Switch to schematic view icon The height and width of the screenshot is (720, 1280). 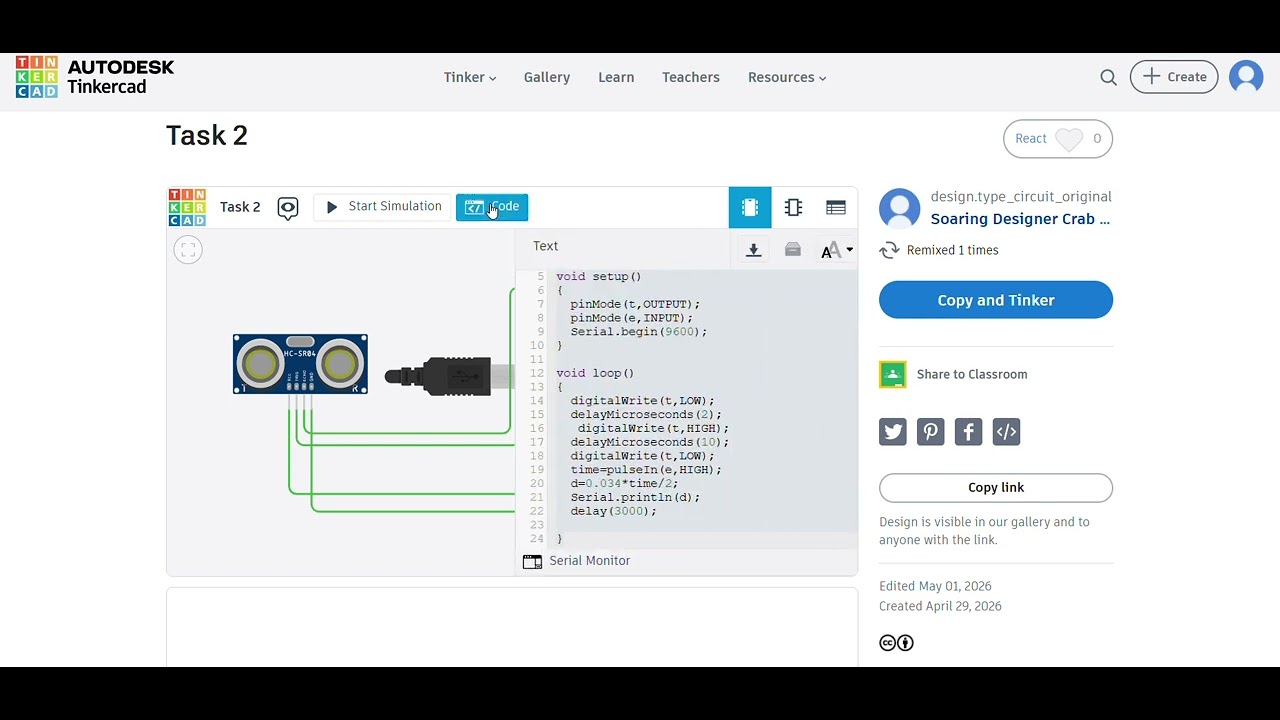point(793,207)
